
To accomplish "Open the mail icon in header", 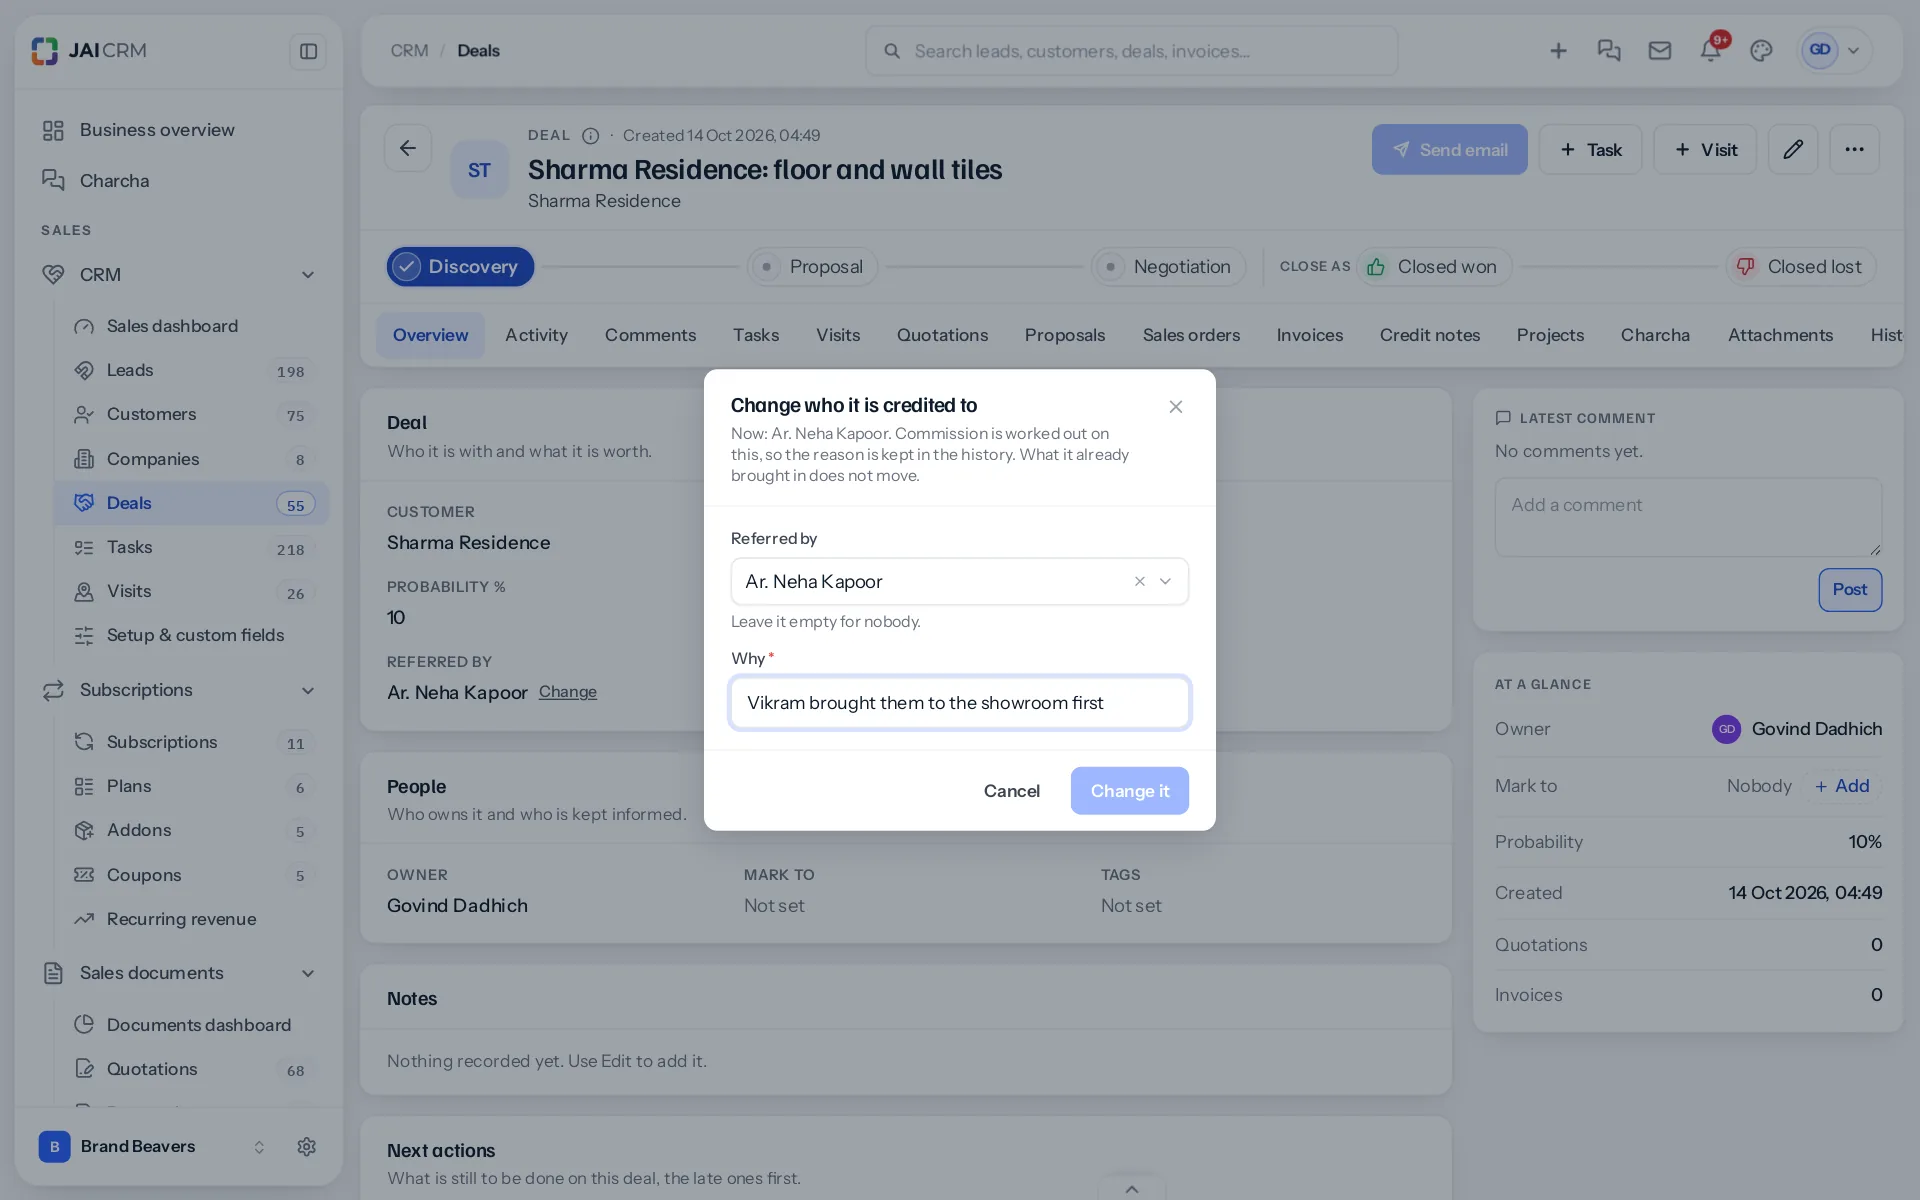I will click(1660, 51).
